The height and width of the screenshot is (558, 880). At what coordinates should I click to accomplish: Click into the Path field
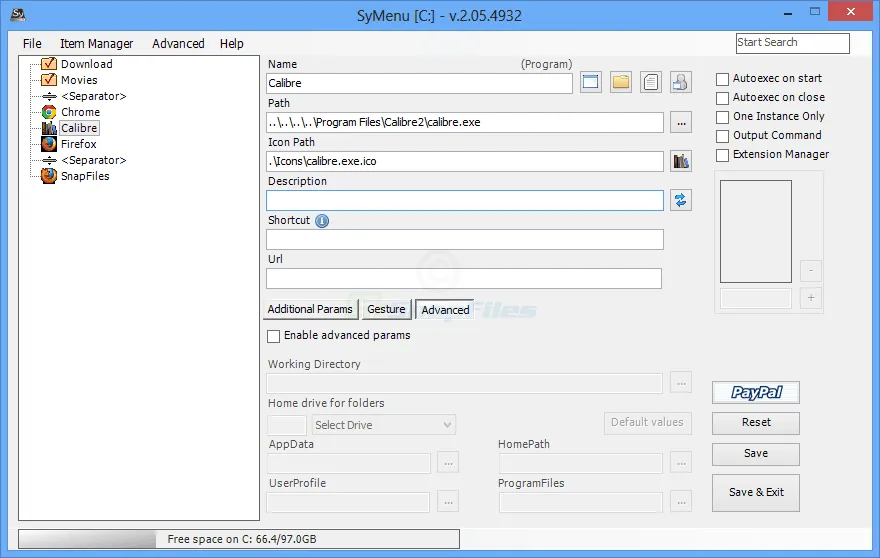pos(465,122)
